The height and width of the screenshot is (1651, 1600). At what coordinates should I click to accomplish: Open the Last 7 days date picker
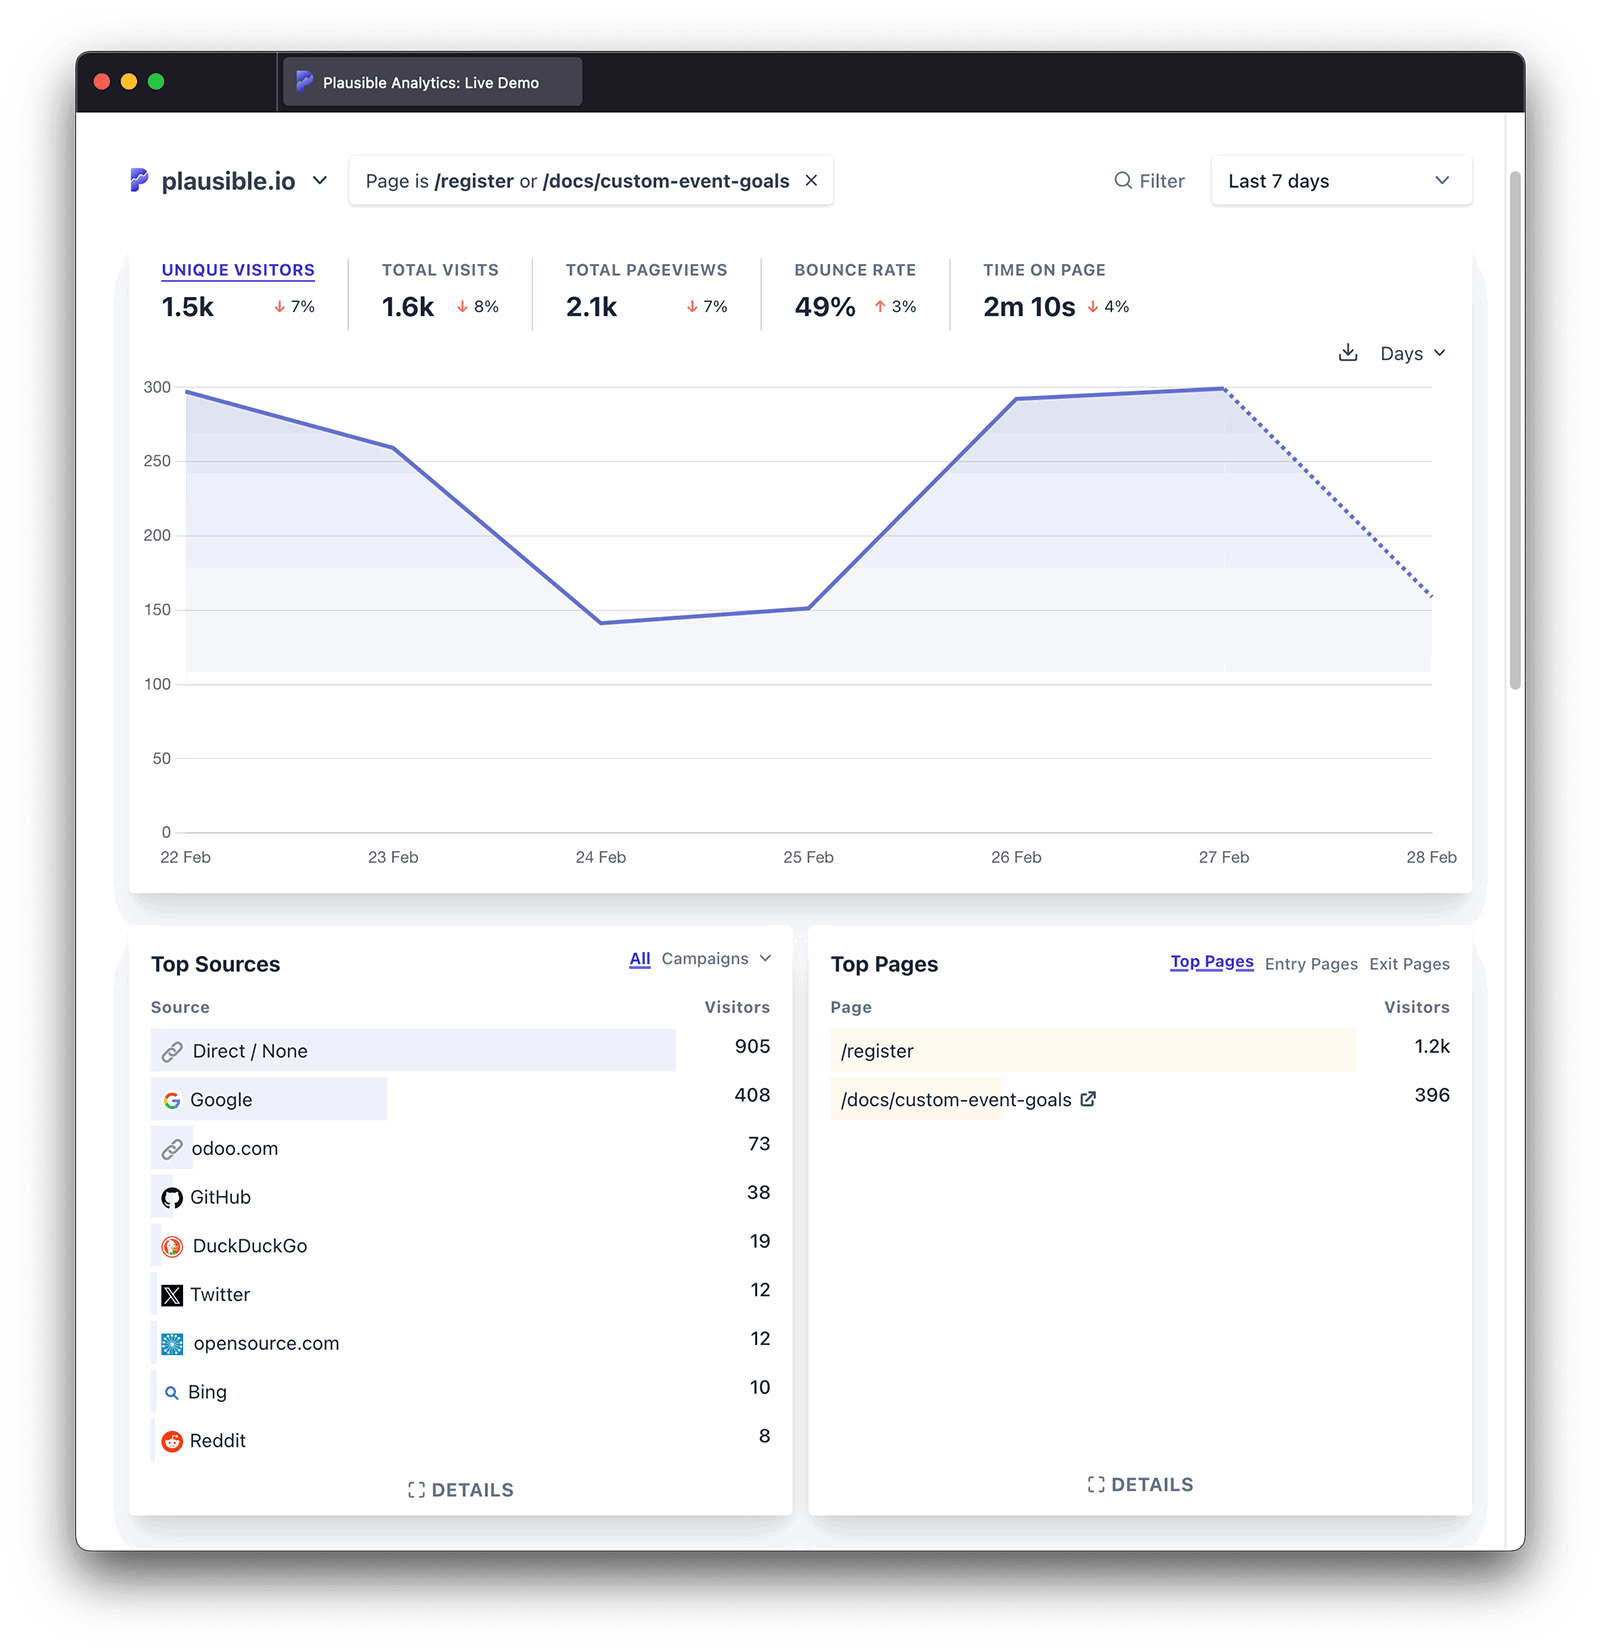[1340, 180]
